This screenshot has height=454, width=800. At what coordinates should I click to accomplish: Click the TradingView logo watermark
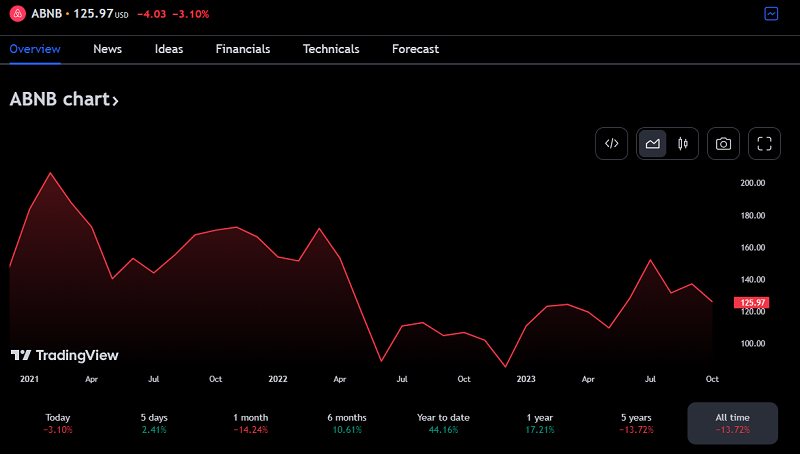tap(65, 355)
